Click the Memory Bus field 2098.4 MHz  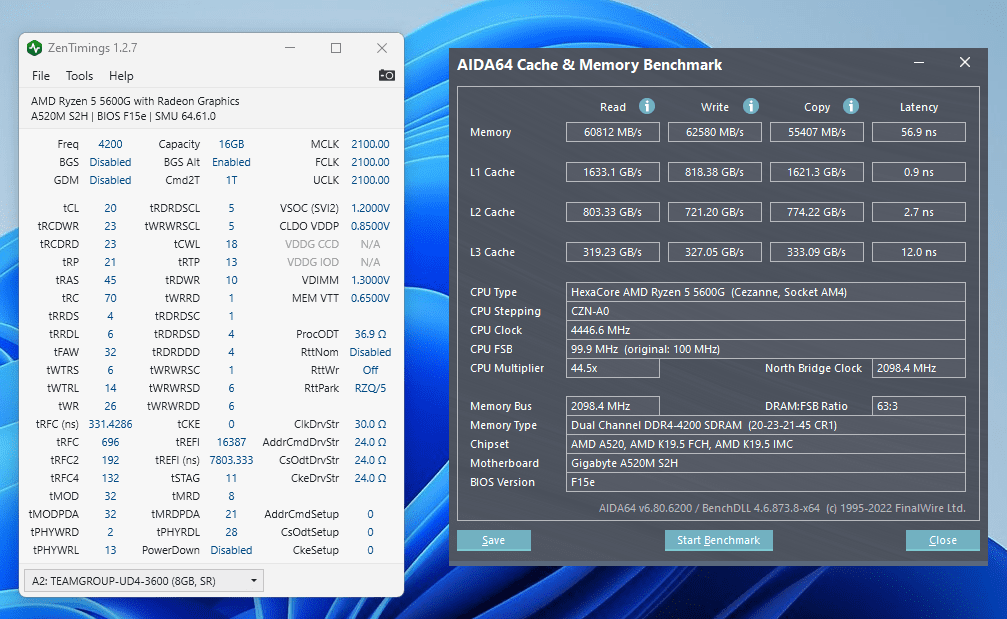(613, 406)
